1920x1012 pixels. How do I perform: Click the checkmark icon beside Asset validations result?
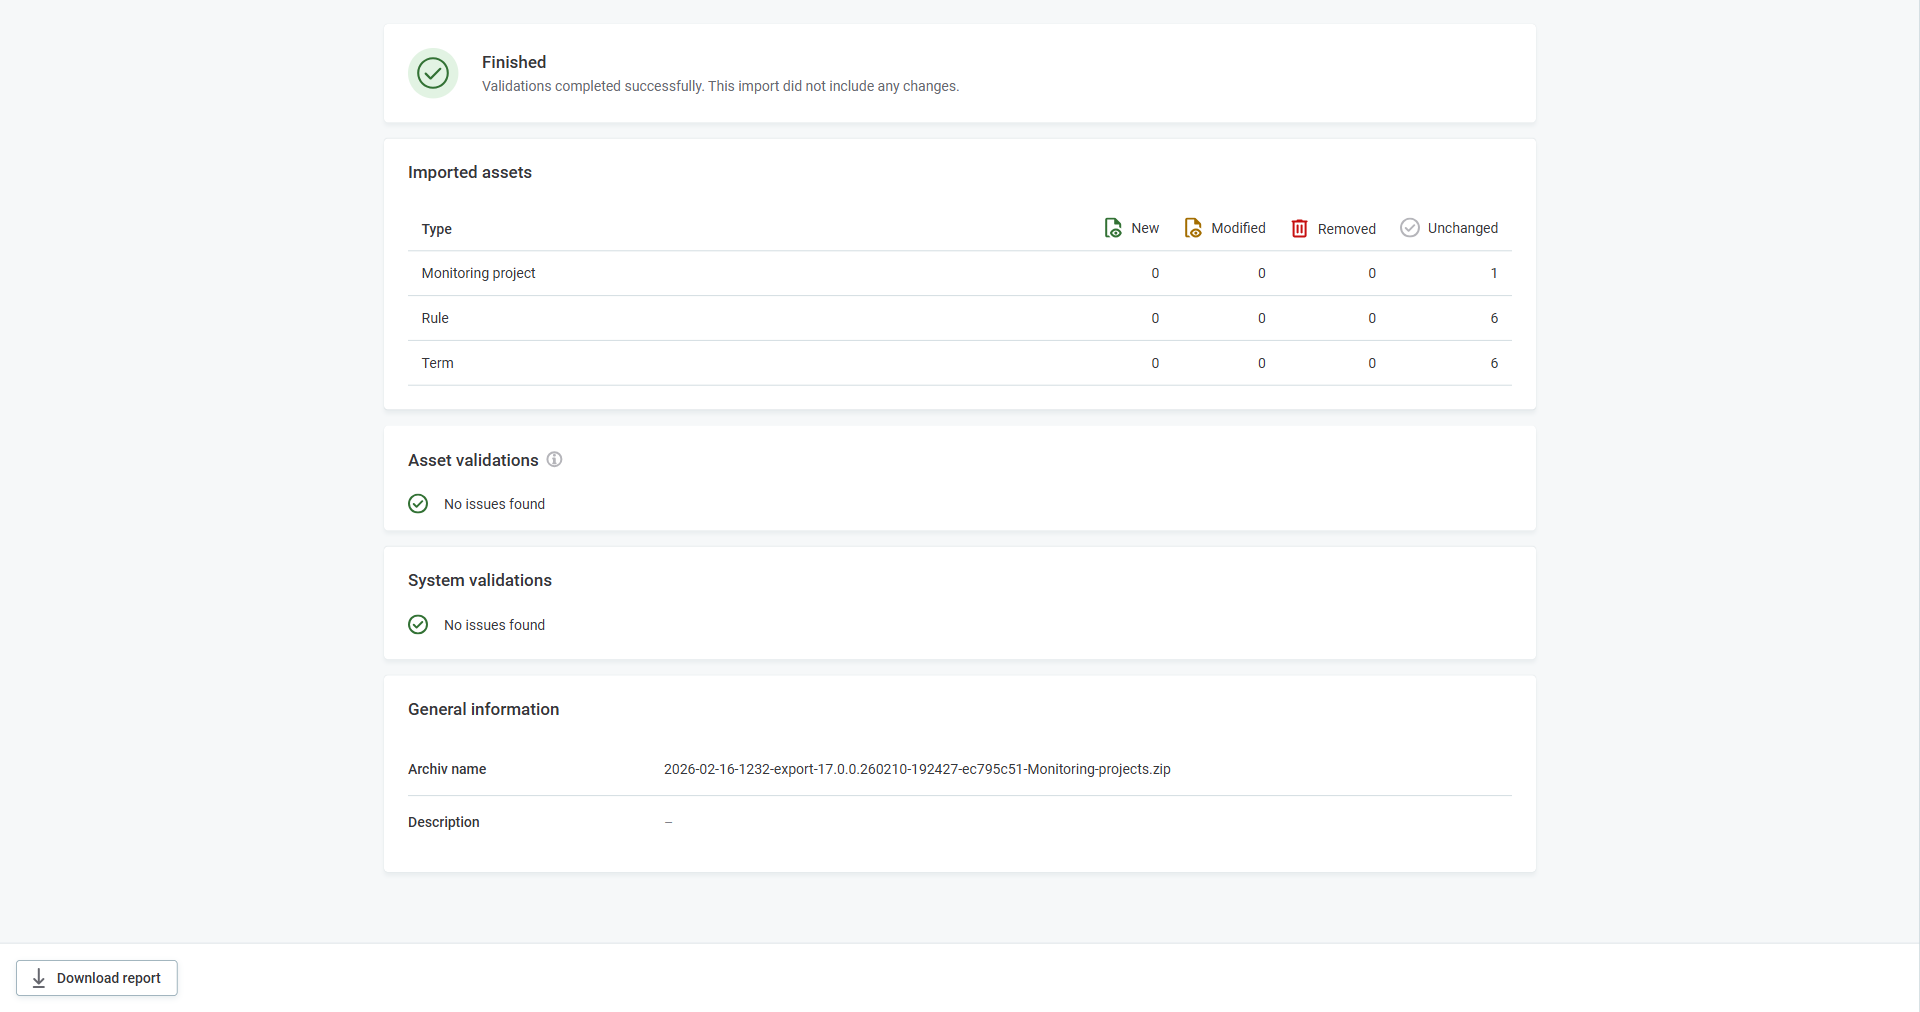click(x=418, y=503)
